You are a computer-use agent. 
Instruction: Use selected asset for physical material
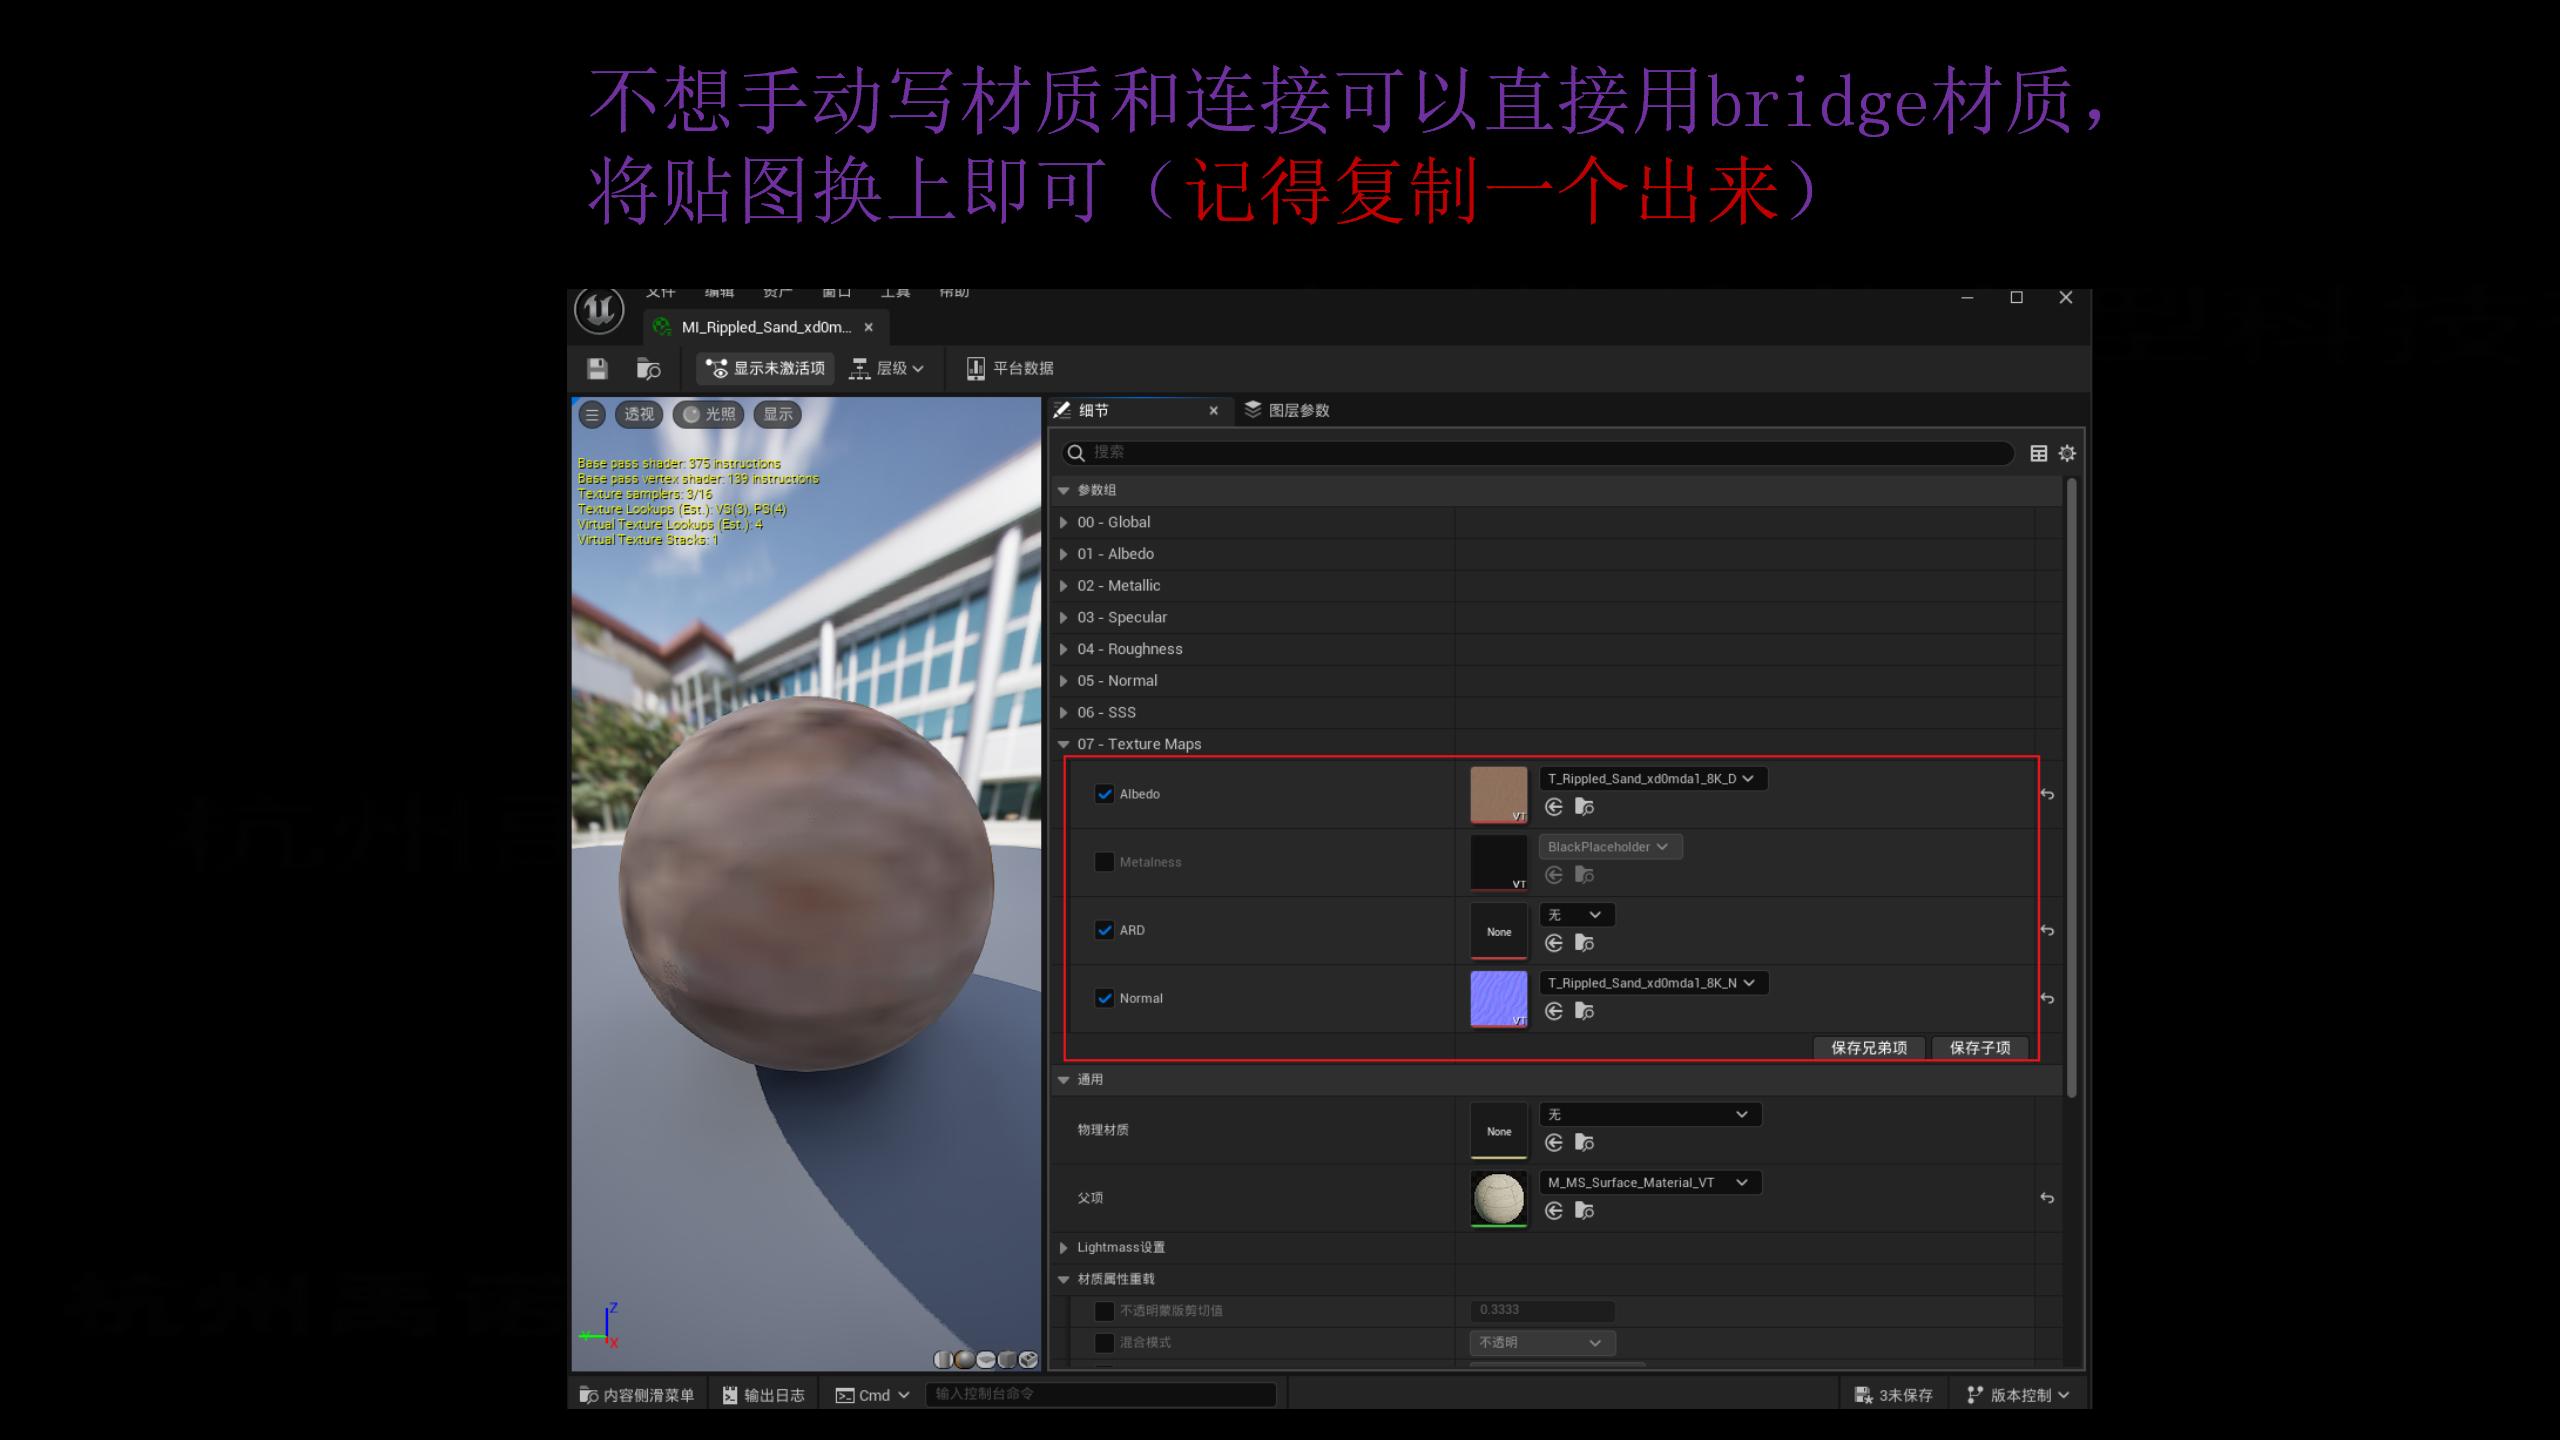[x=1553, y=1143]
